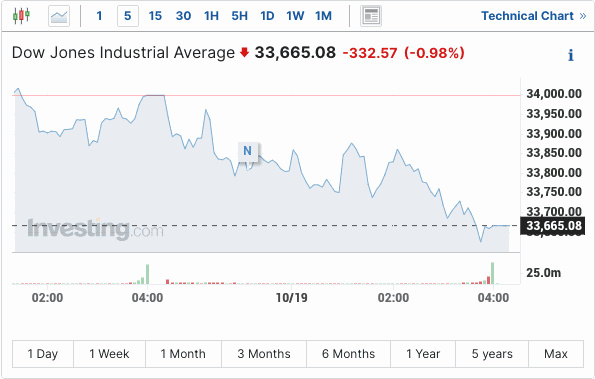Click the 33,665.08 price in header
This screenshot has width=595, height=379.
pos(295,53)
